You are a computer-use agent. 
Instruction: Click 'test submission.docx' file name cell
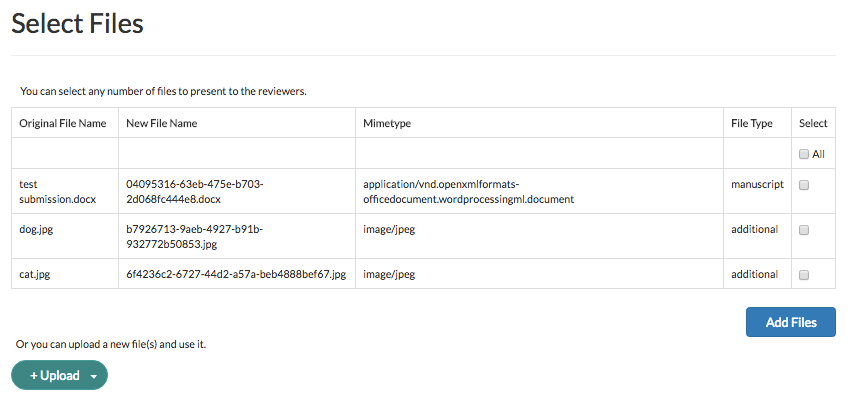point(58,192)
